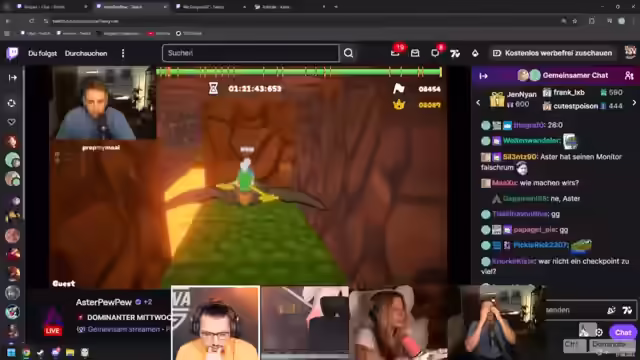Go to the Du folgst tab

pos(42,53)
